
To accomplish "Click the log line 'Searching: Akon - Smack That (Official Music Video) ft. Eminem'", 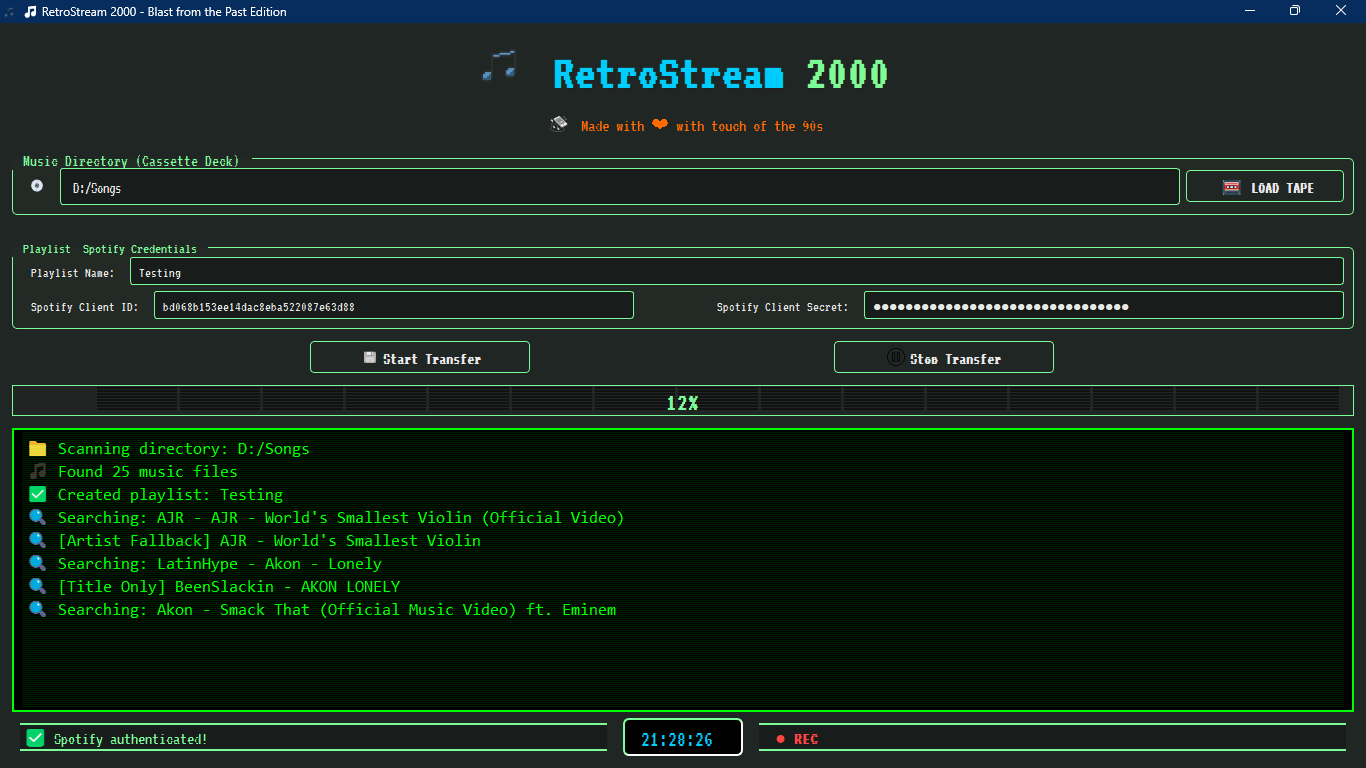I will tap(337, 609).
